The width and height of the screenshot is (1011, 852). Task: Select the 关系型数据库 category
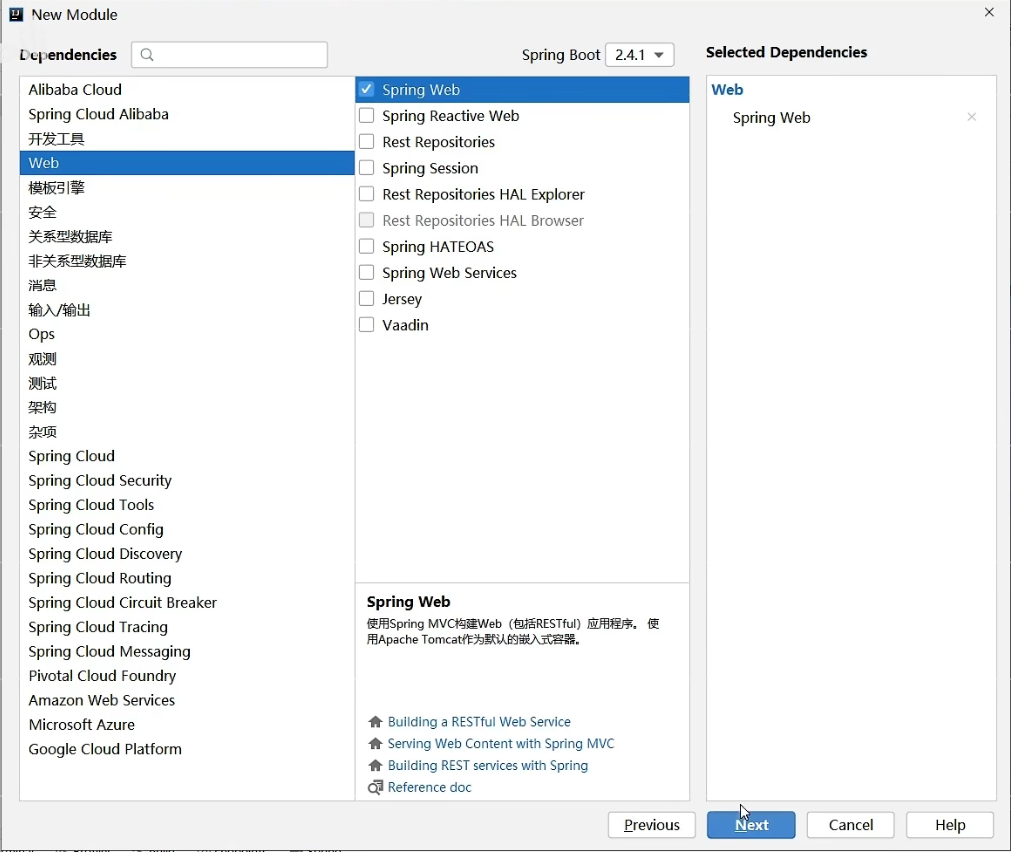(187, 237)
